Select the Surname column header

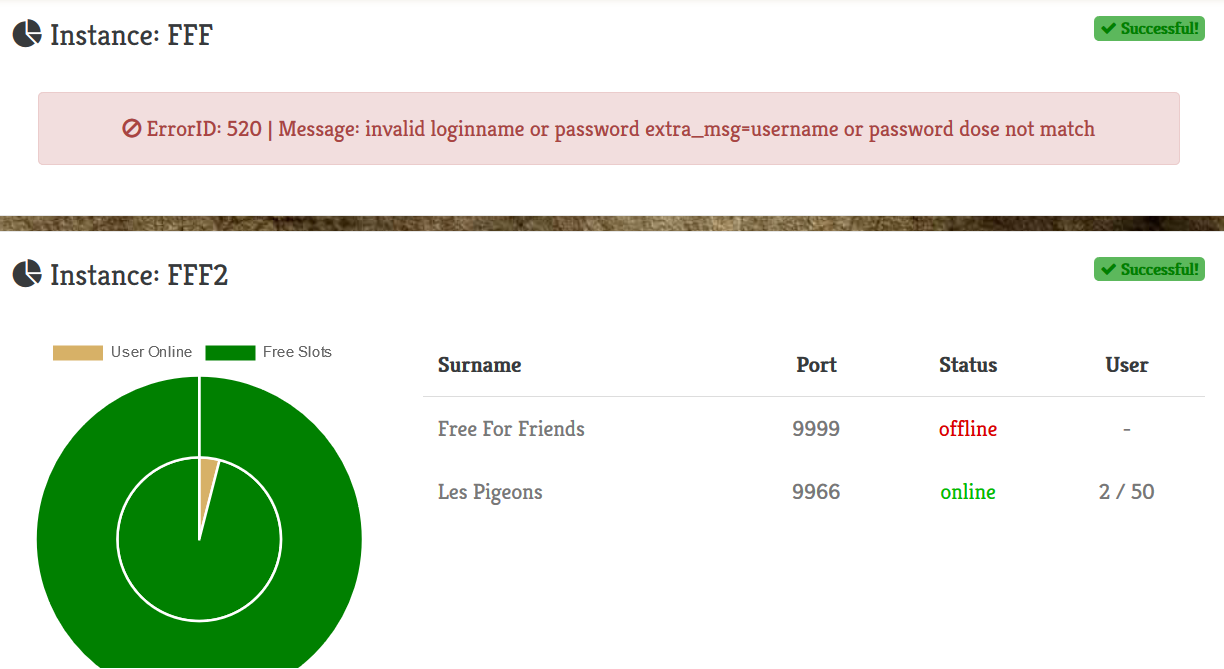point(479,364)
